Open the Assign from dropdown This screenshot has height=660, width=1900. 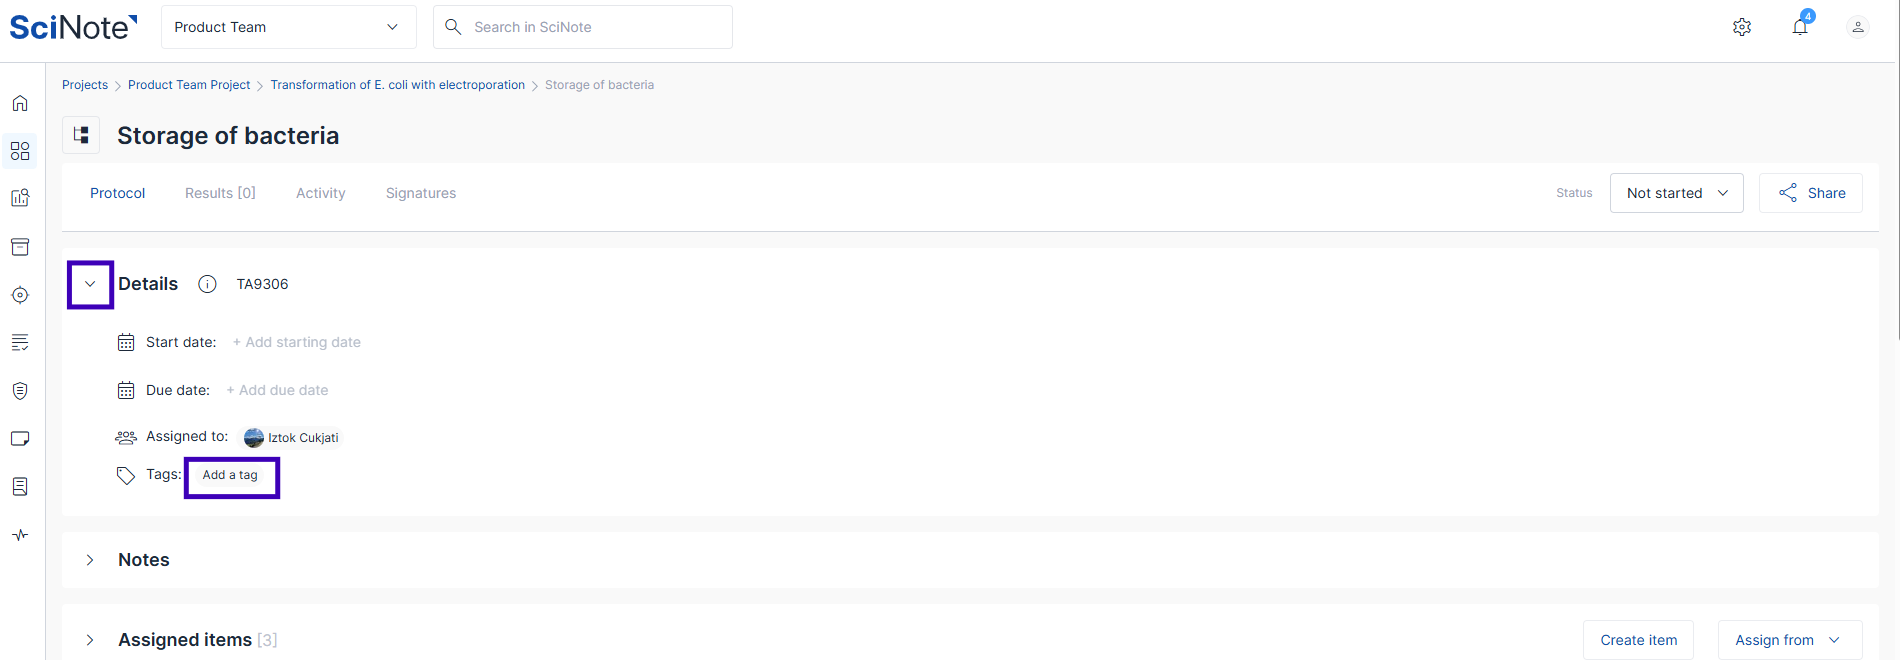(x=1789, y=640)
